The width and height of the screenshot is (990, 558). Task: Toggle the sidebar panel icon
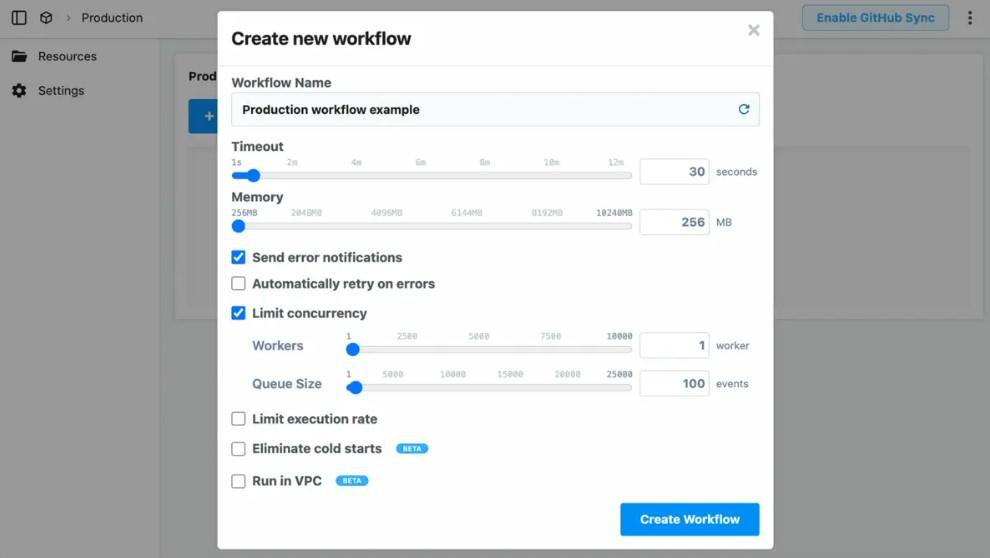19,18
